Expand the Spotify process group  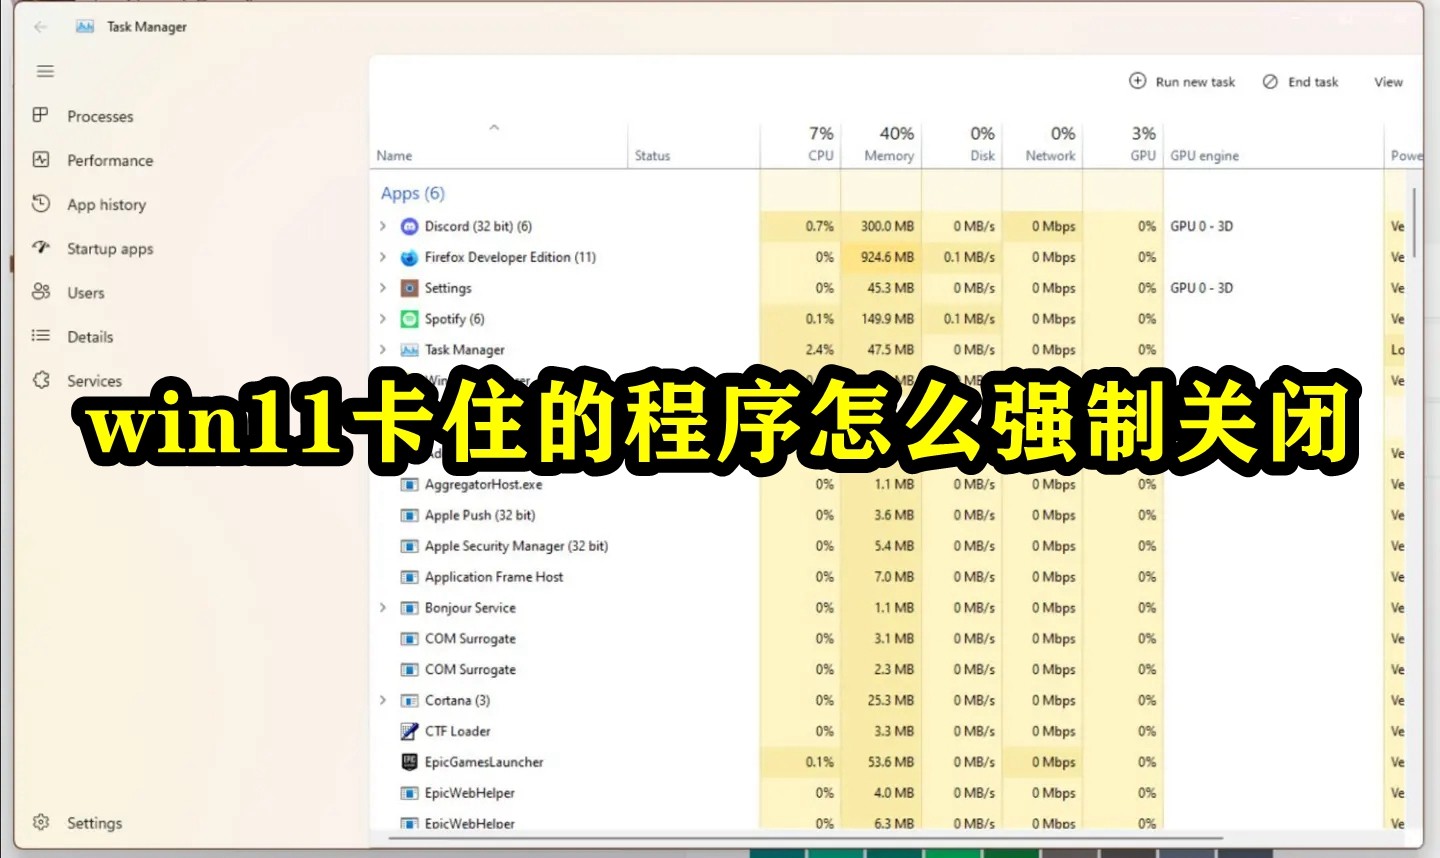click(x=383, y=319)
